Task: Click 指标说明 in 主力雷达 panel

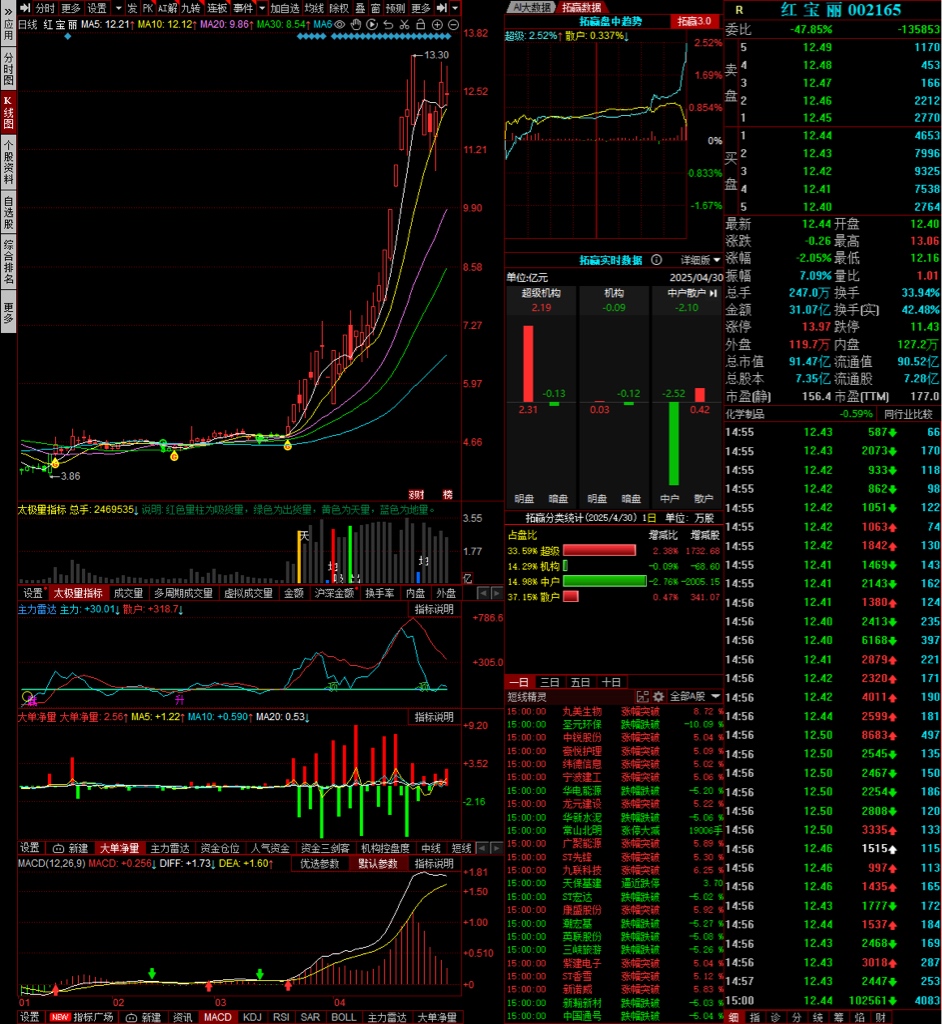Action: pos(434,609)
